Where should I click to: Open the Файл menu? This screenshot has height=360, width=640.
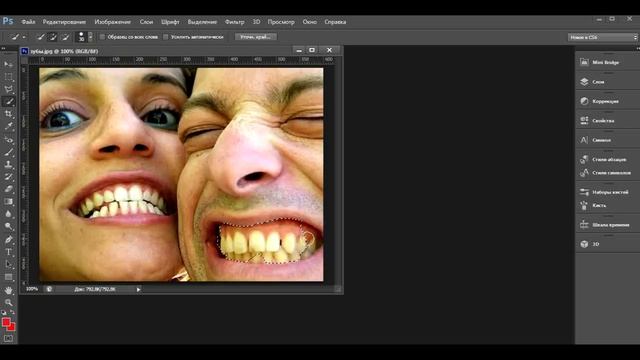[28, 22]
